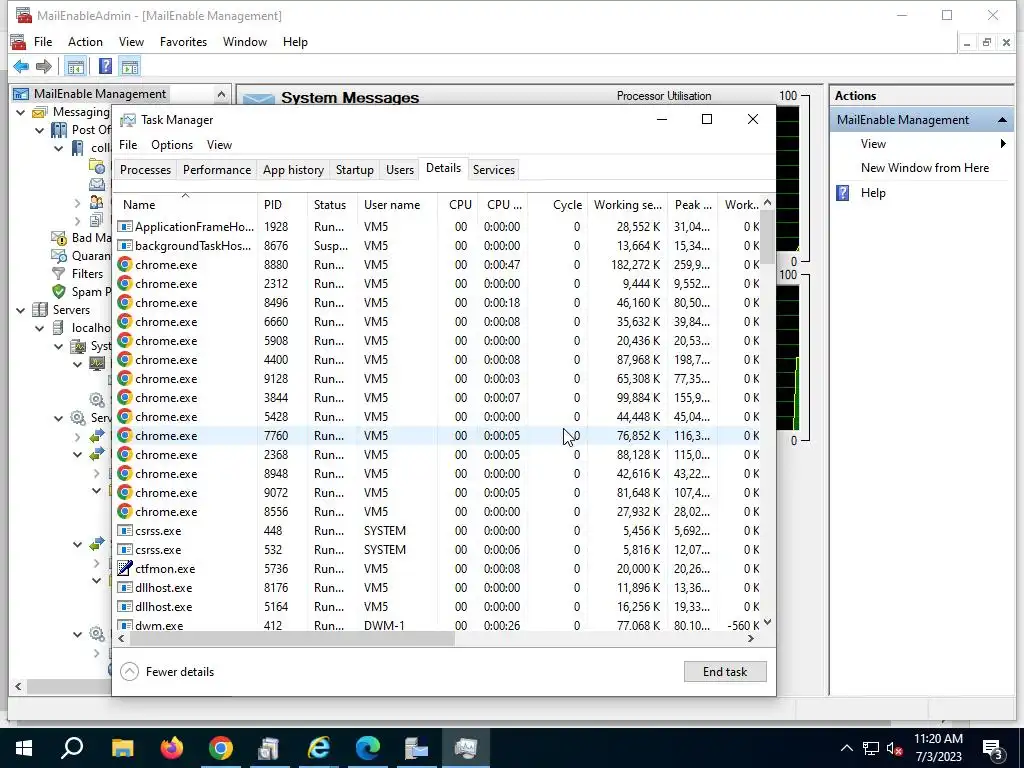Open the Users tab
The width and height of the screenshot is (1024, 768).
(x=400, y=170)
